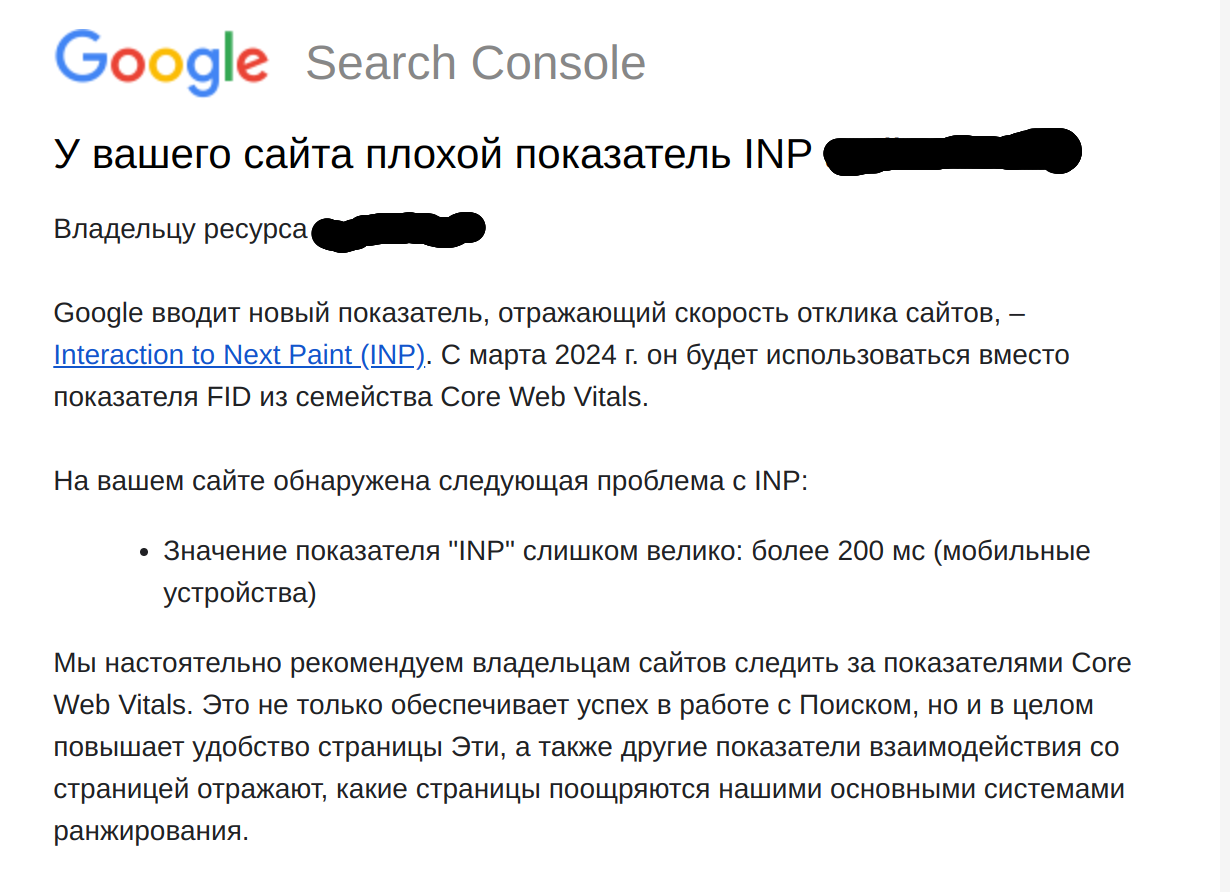Screen dimensions: 1230x892
Task: Click the blacked-out site name in the heading
Action: point(951,155)
